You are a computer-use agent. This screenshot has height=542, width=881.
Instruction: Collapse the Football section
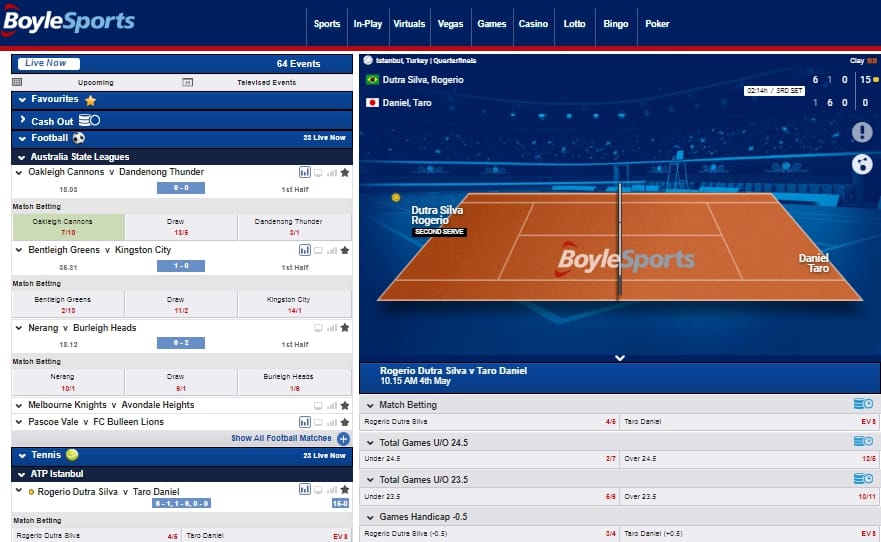22,138
